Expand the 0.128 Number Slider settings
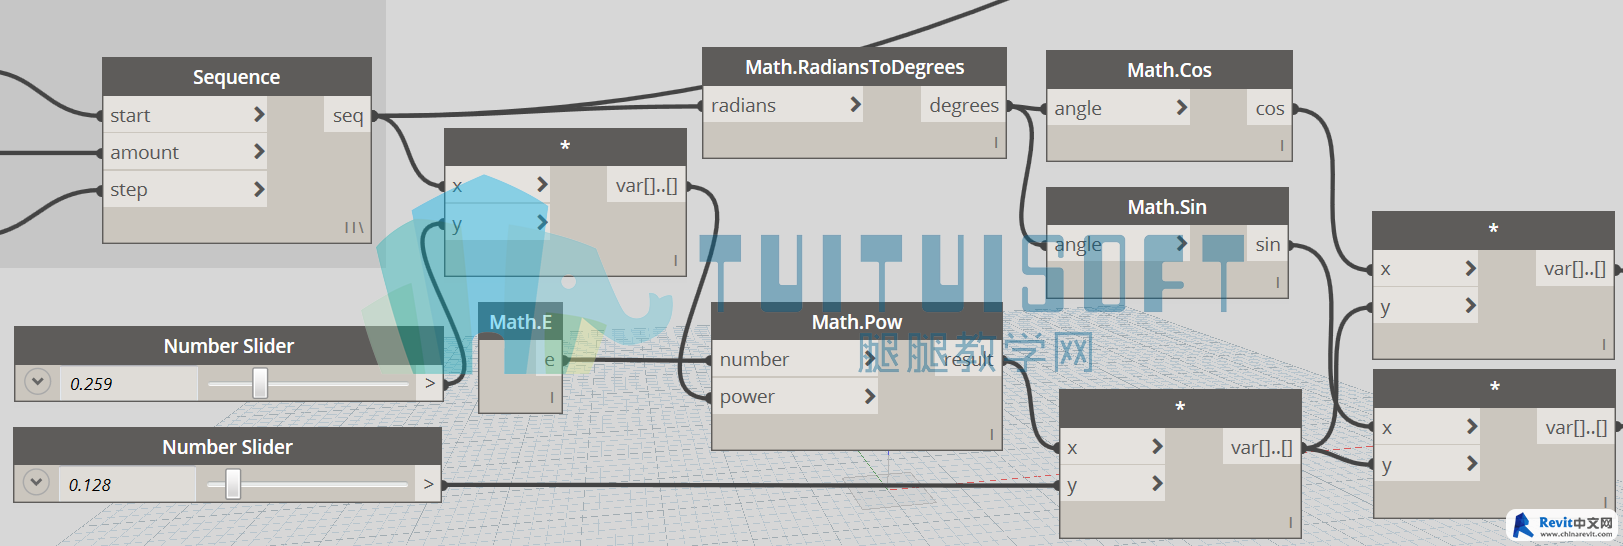This screenshot has height=546, width=1623. point(37,483)
